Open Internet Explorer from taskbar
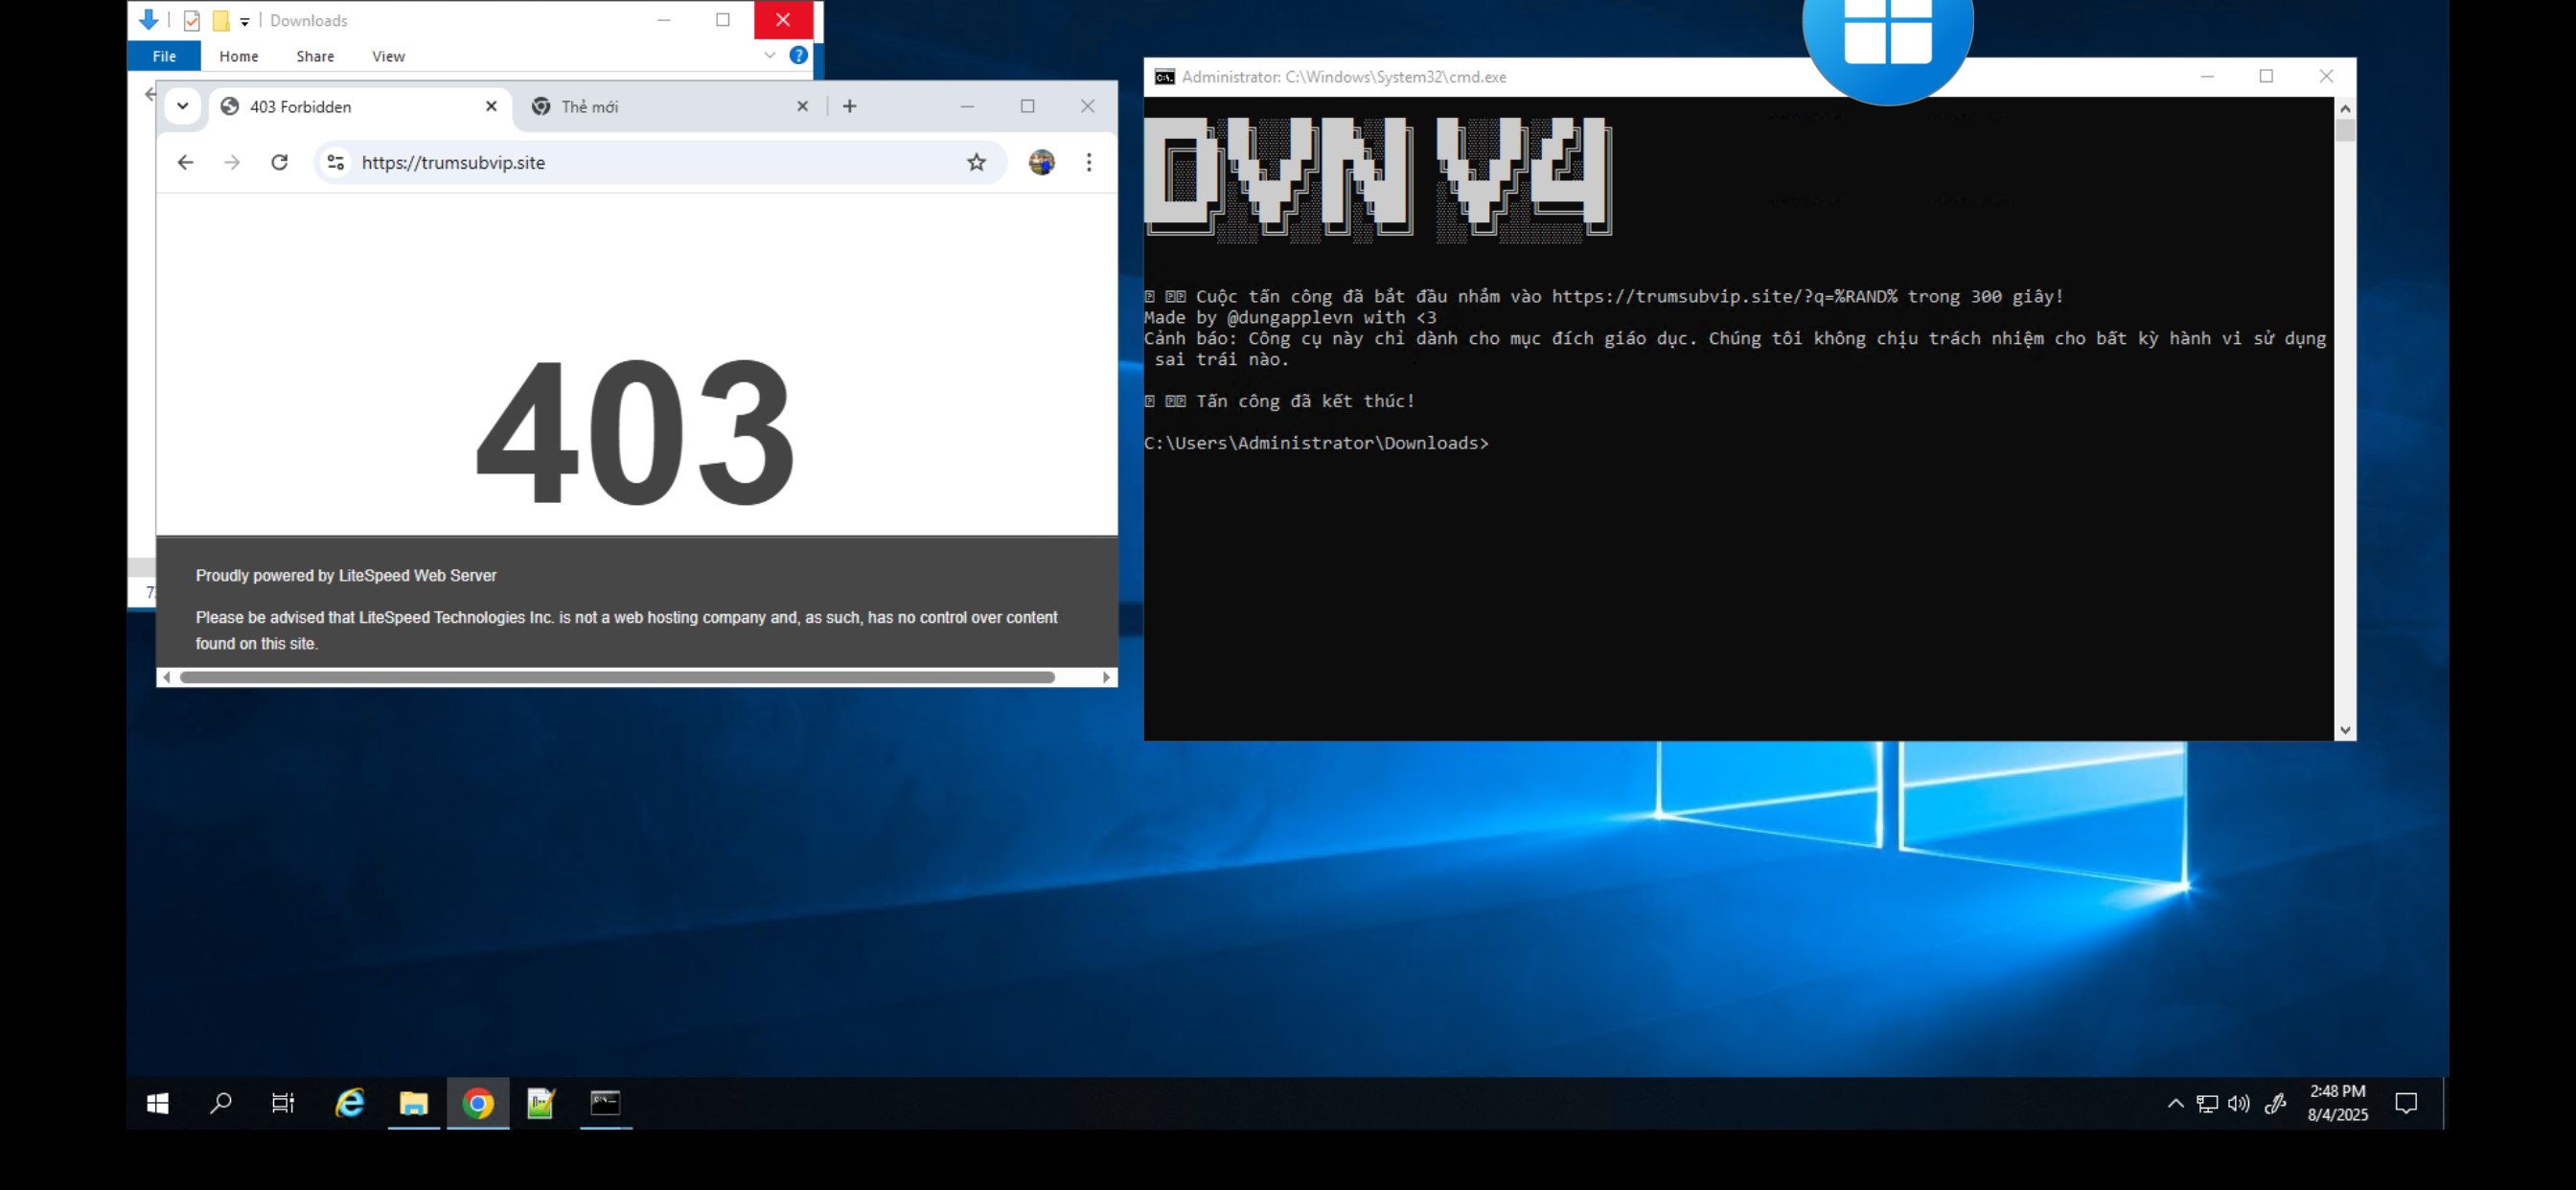 coord(349,1103)
